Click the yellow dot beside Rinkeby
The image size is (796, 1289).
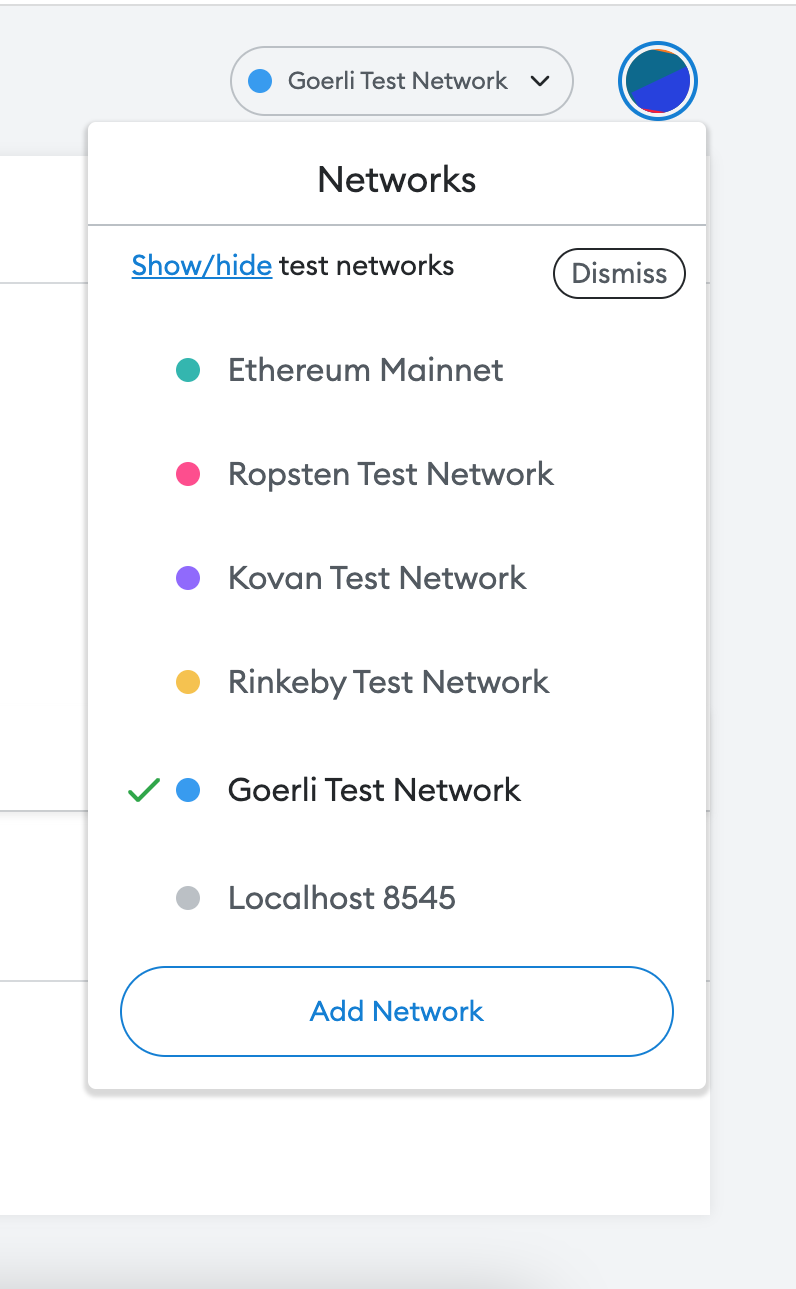188,683
